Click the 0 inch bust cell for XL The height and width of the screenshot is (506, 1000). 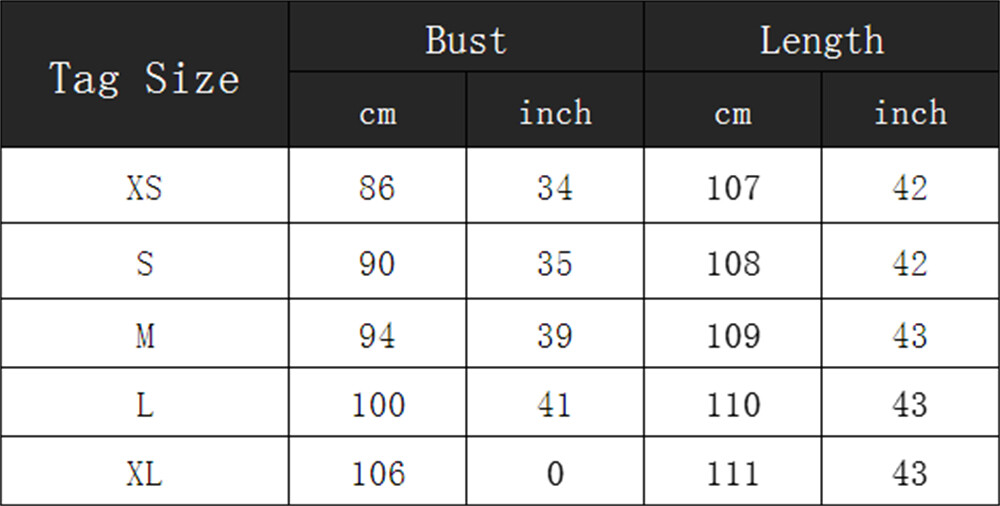[555, 473]
